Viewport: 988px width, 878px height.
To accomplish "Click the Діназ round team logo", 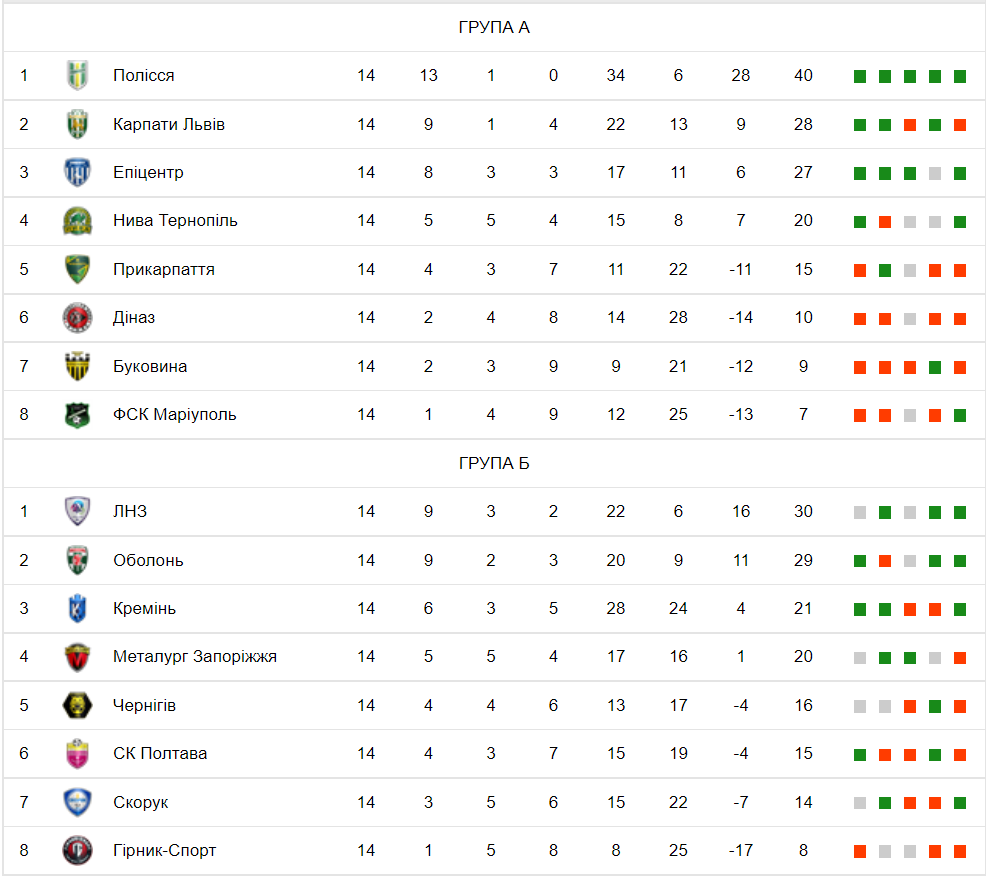I will [x=77, y=318].
